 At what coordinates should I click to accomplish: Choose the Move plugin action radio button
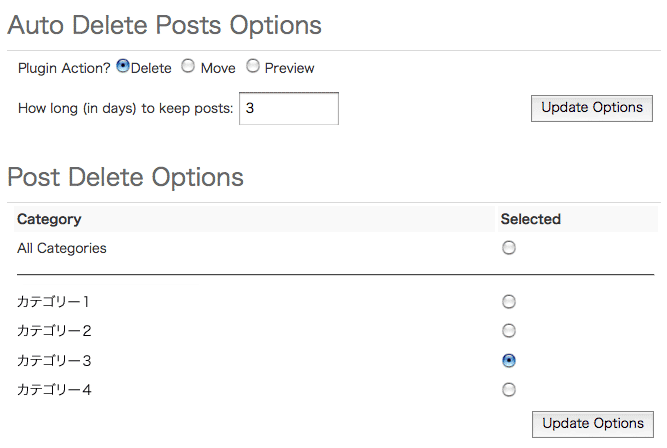(x=188, y=67)
